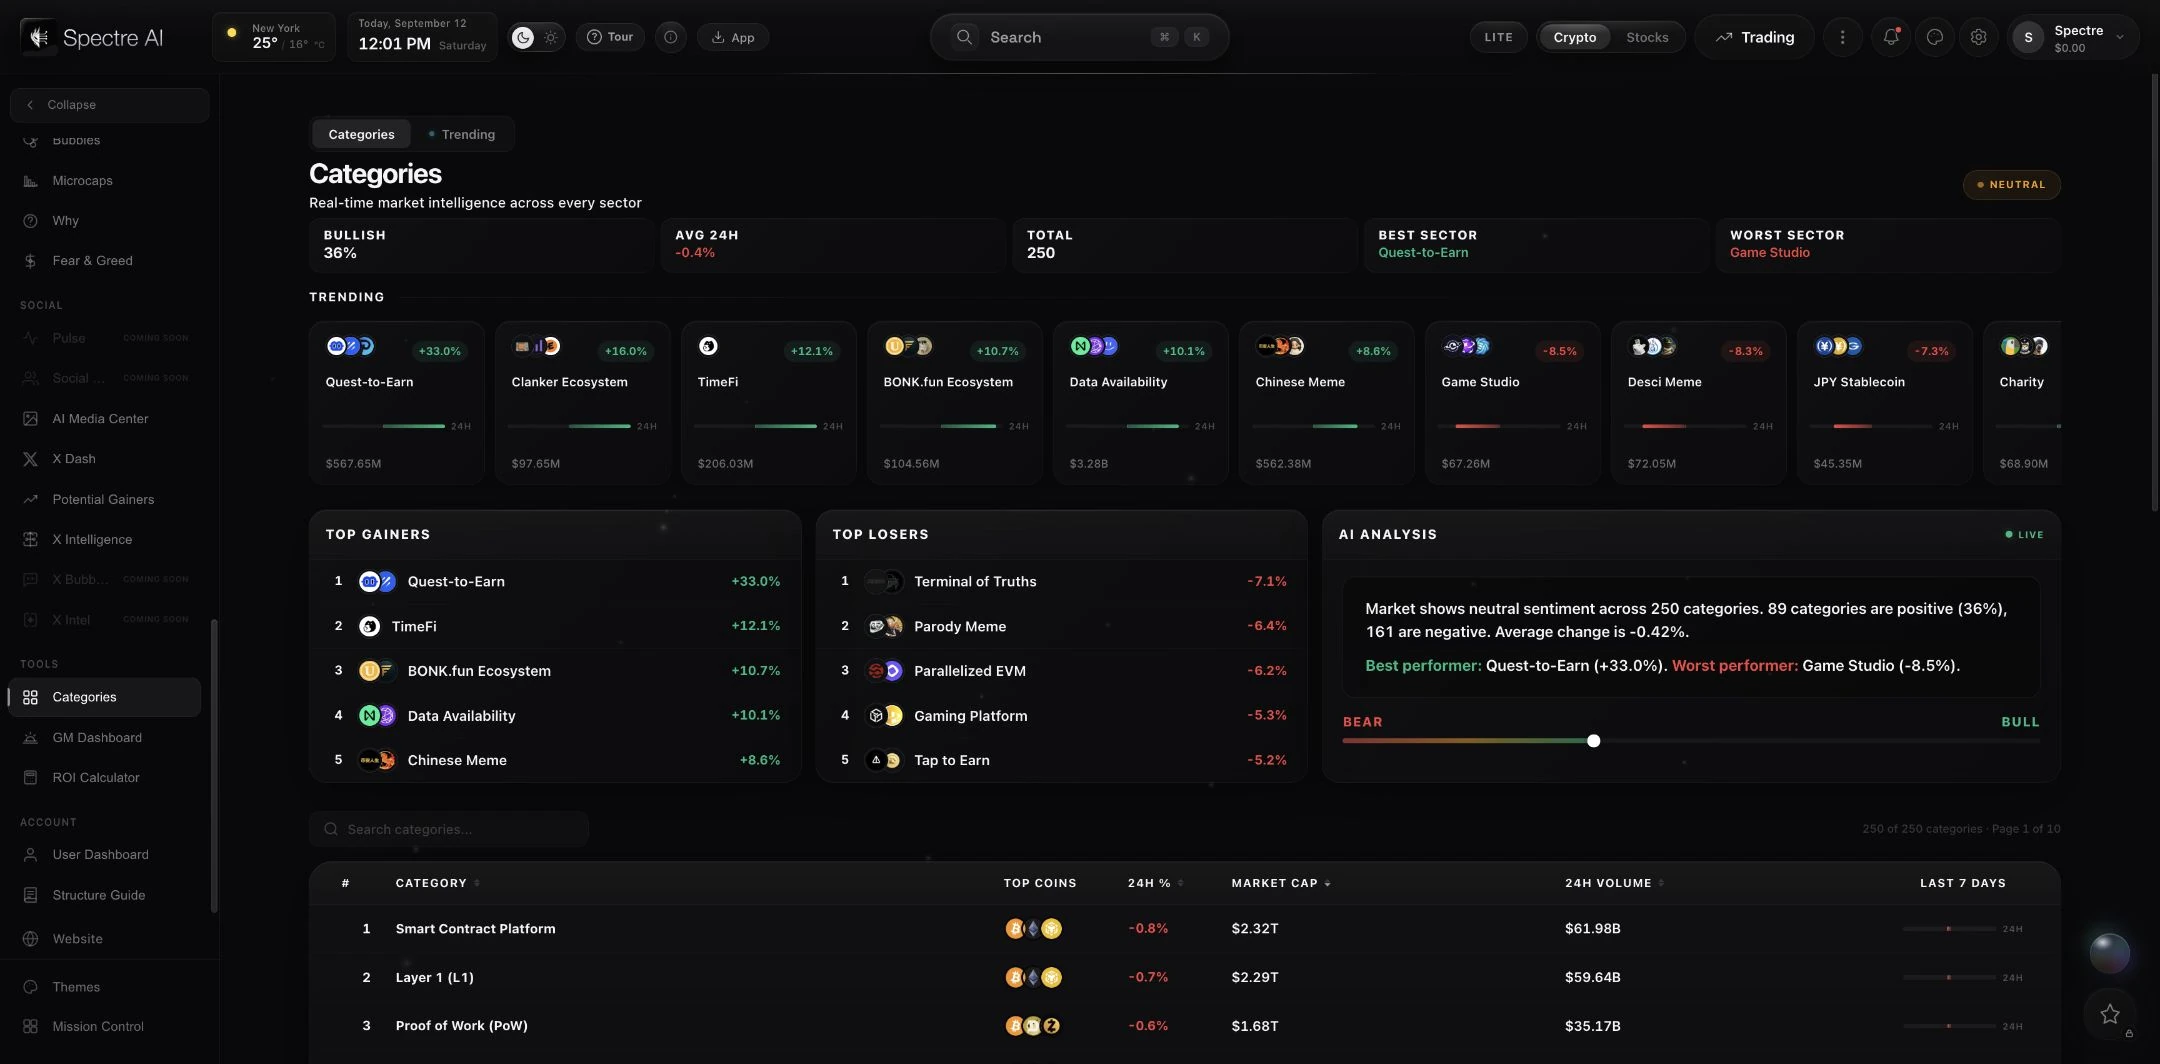The width and height of the screenshot is (2160, 1064).
Task: Open the settings gear icon
Action: (x=1978, y=37)
